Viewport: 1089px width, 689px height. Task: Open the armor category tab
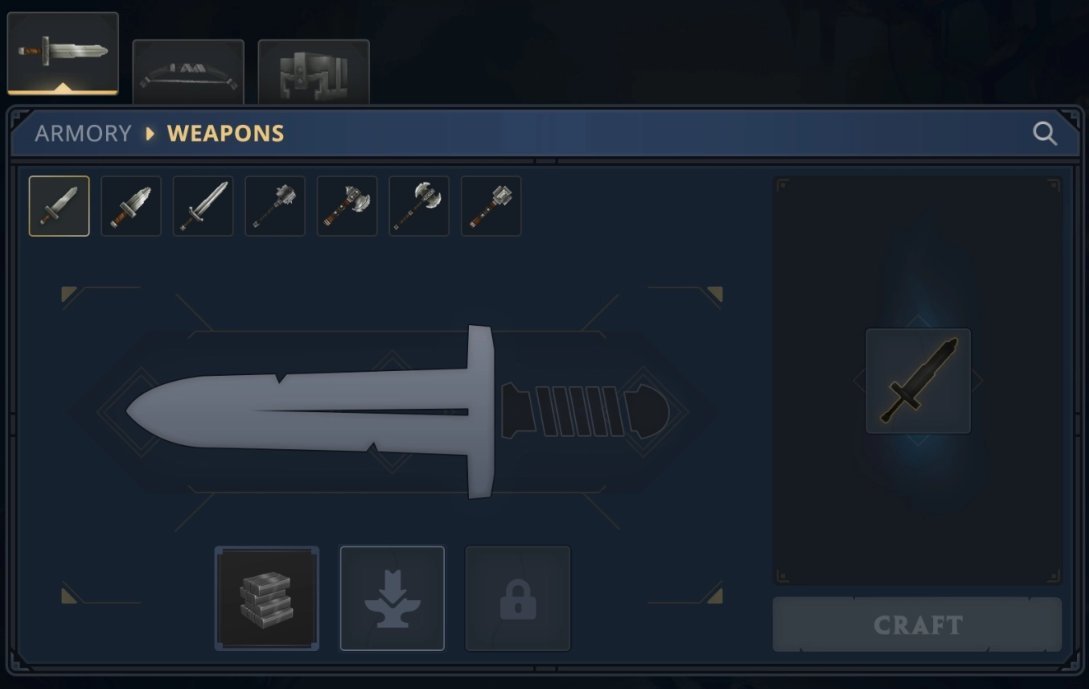coord(314,72)
